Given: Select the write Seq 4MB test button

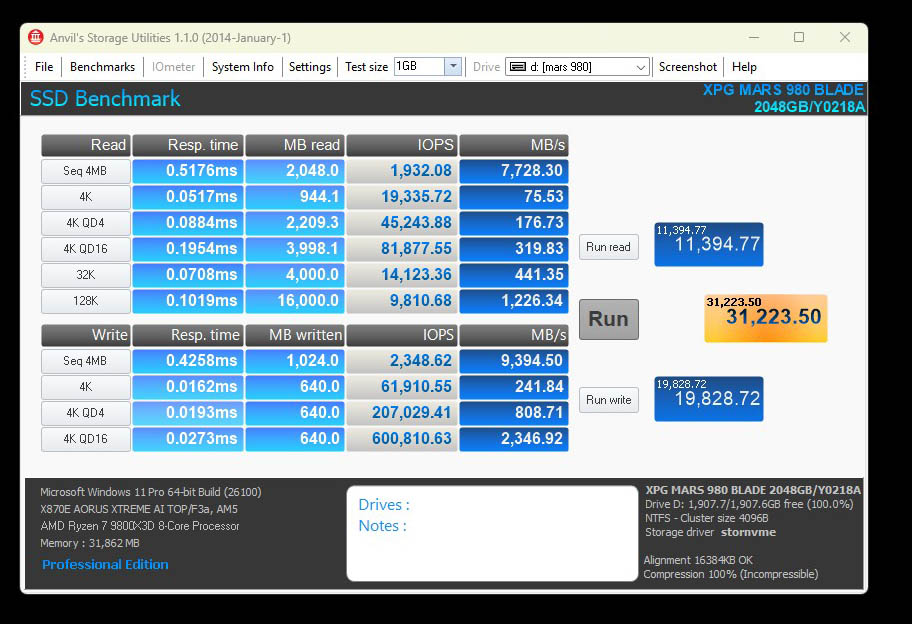Looking at the screenshot, I should click(x=86, y=361).
